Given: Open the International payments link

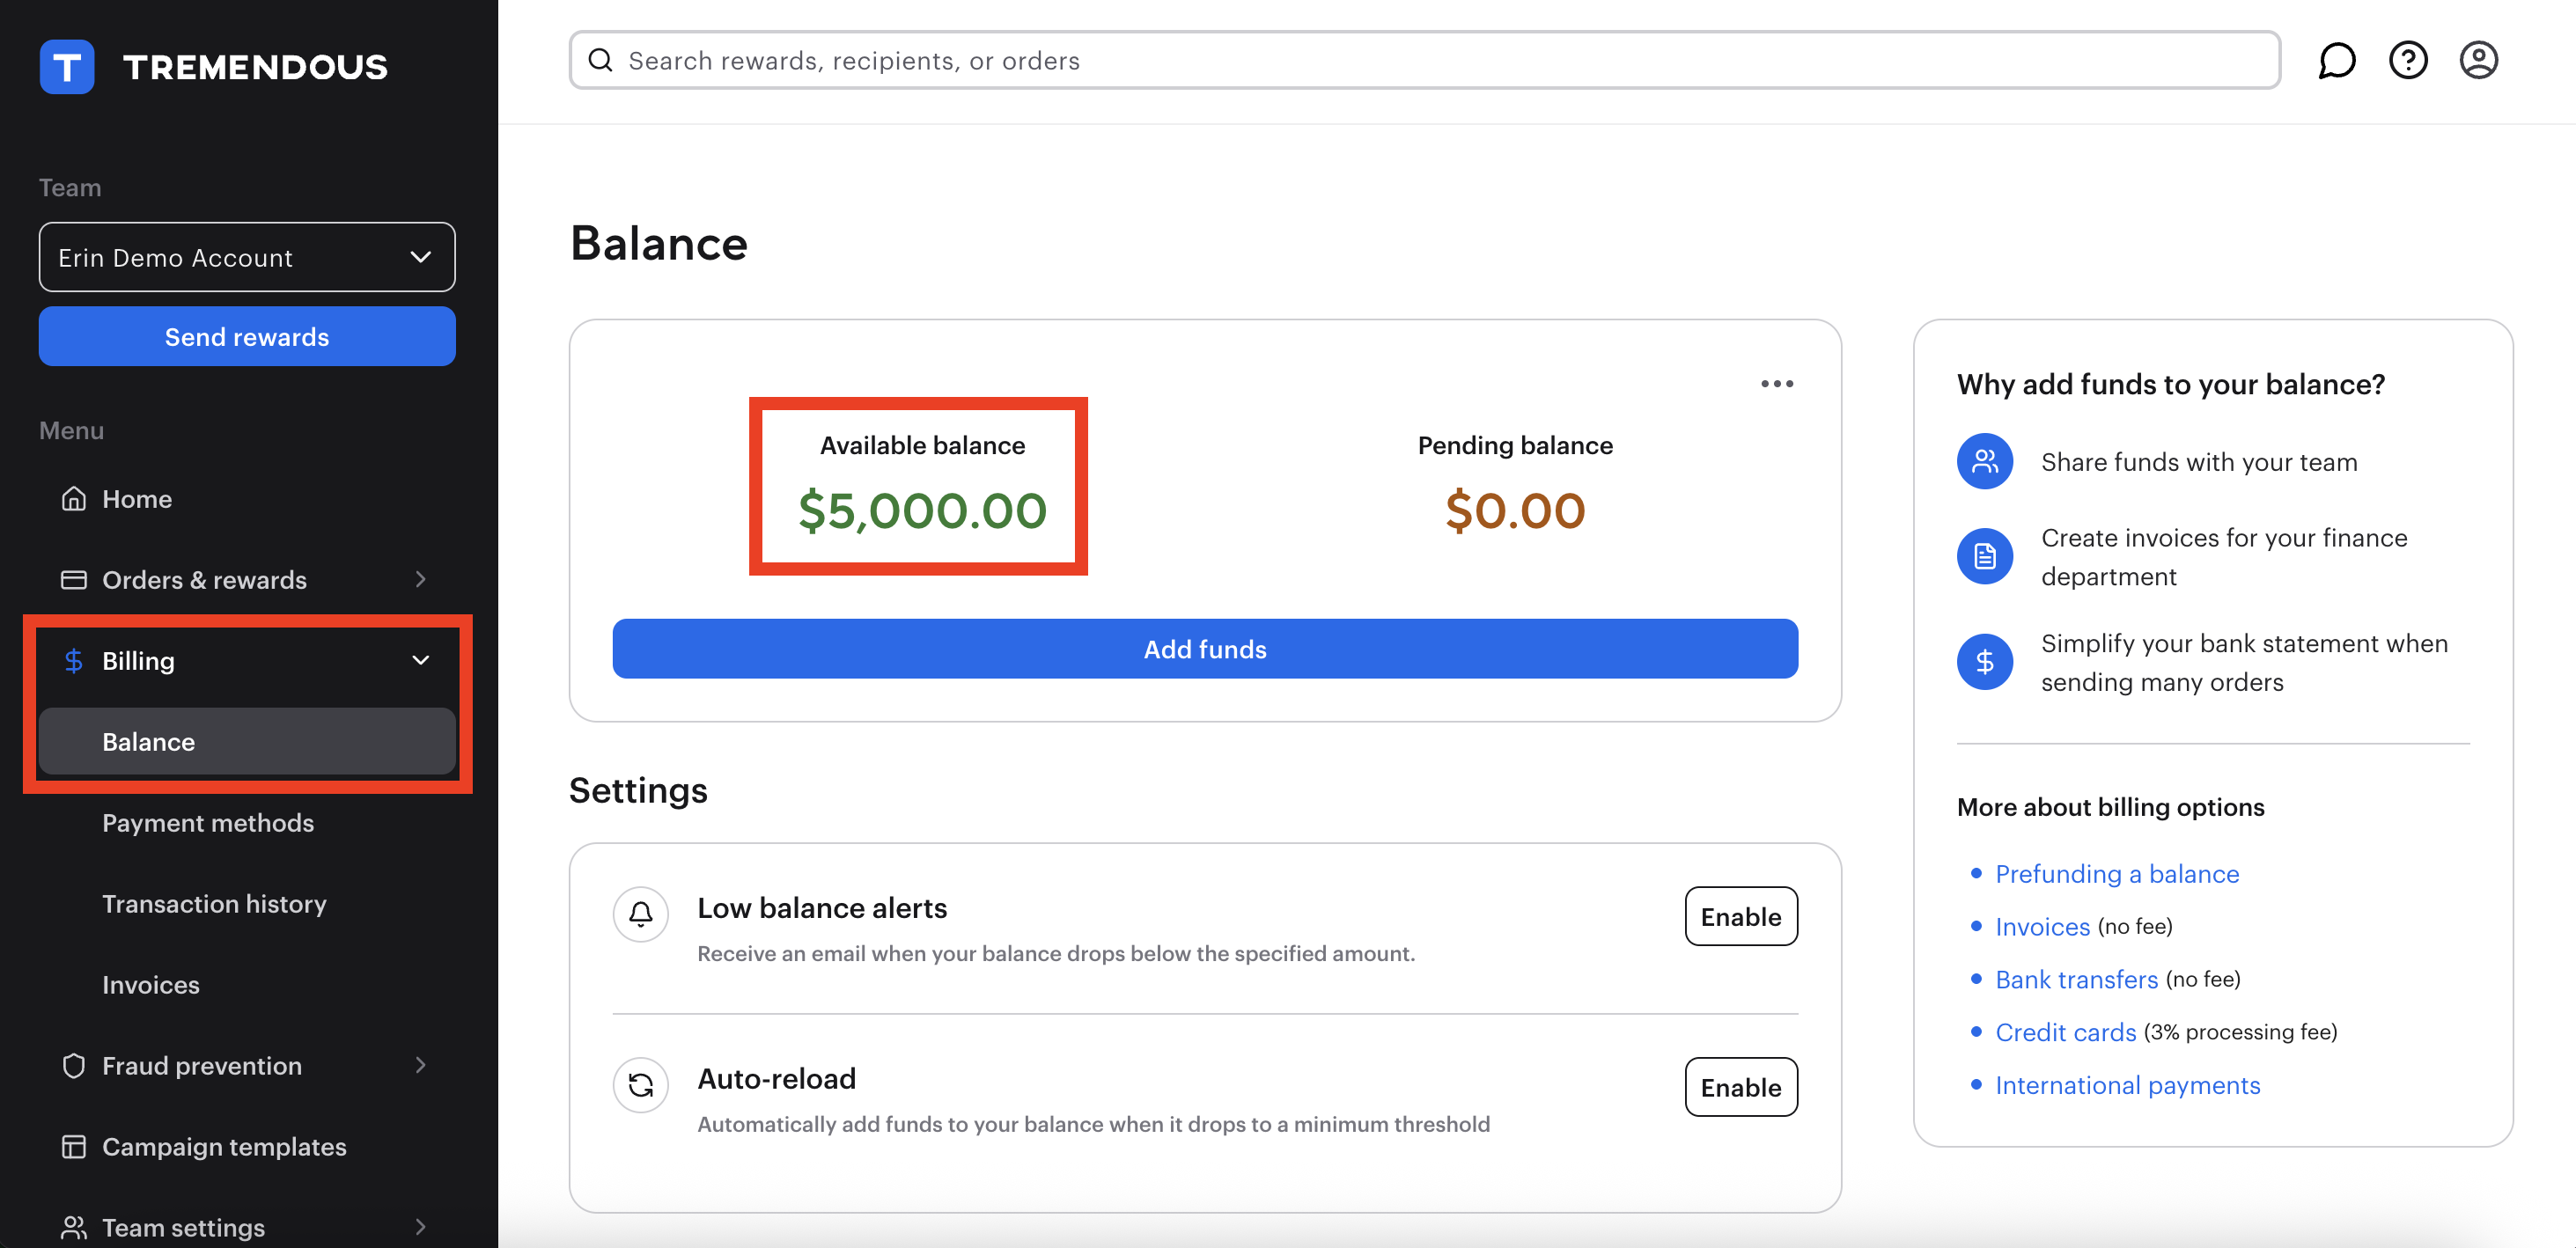Looking at the screenshot, I should tap(2127, 1085).
